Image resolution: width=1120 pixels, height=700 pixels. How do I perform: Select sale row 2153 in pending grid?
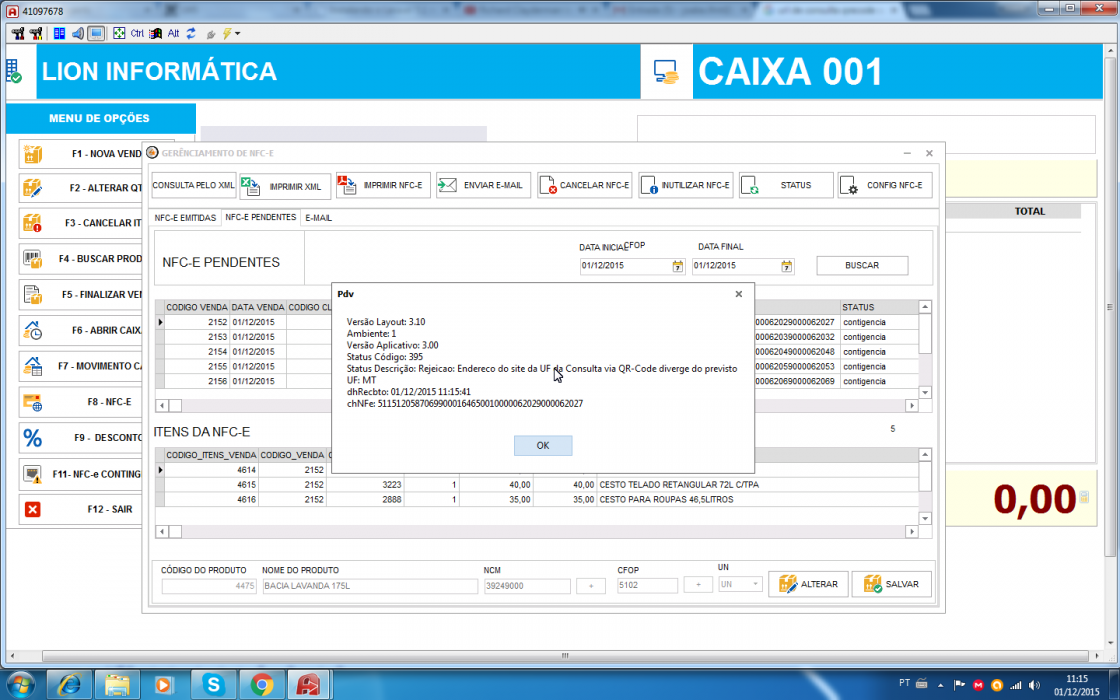pos(537,336)
